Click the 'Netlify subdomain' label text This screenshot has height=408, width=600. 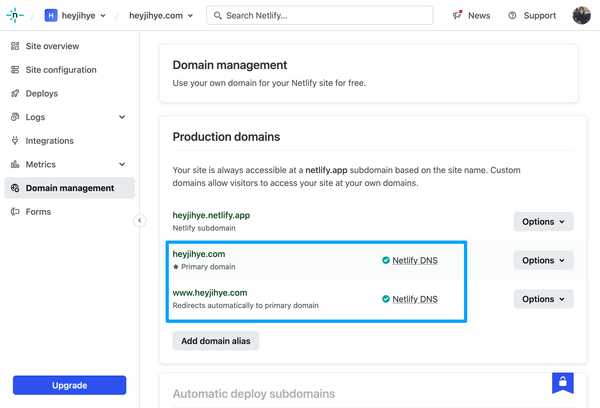204,228
